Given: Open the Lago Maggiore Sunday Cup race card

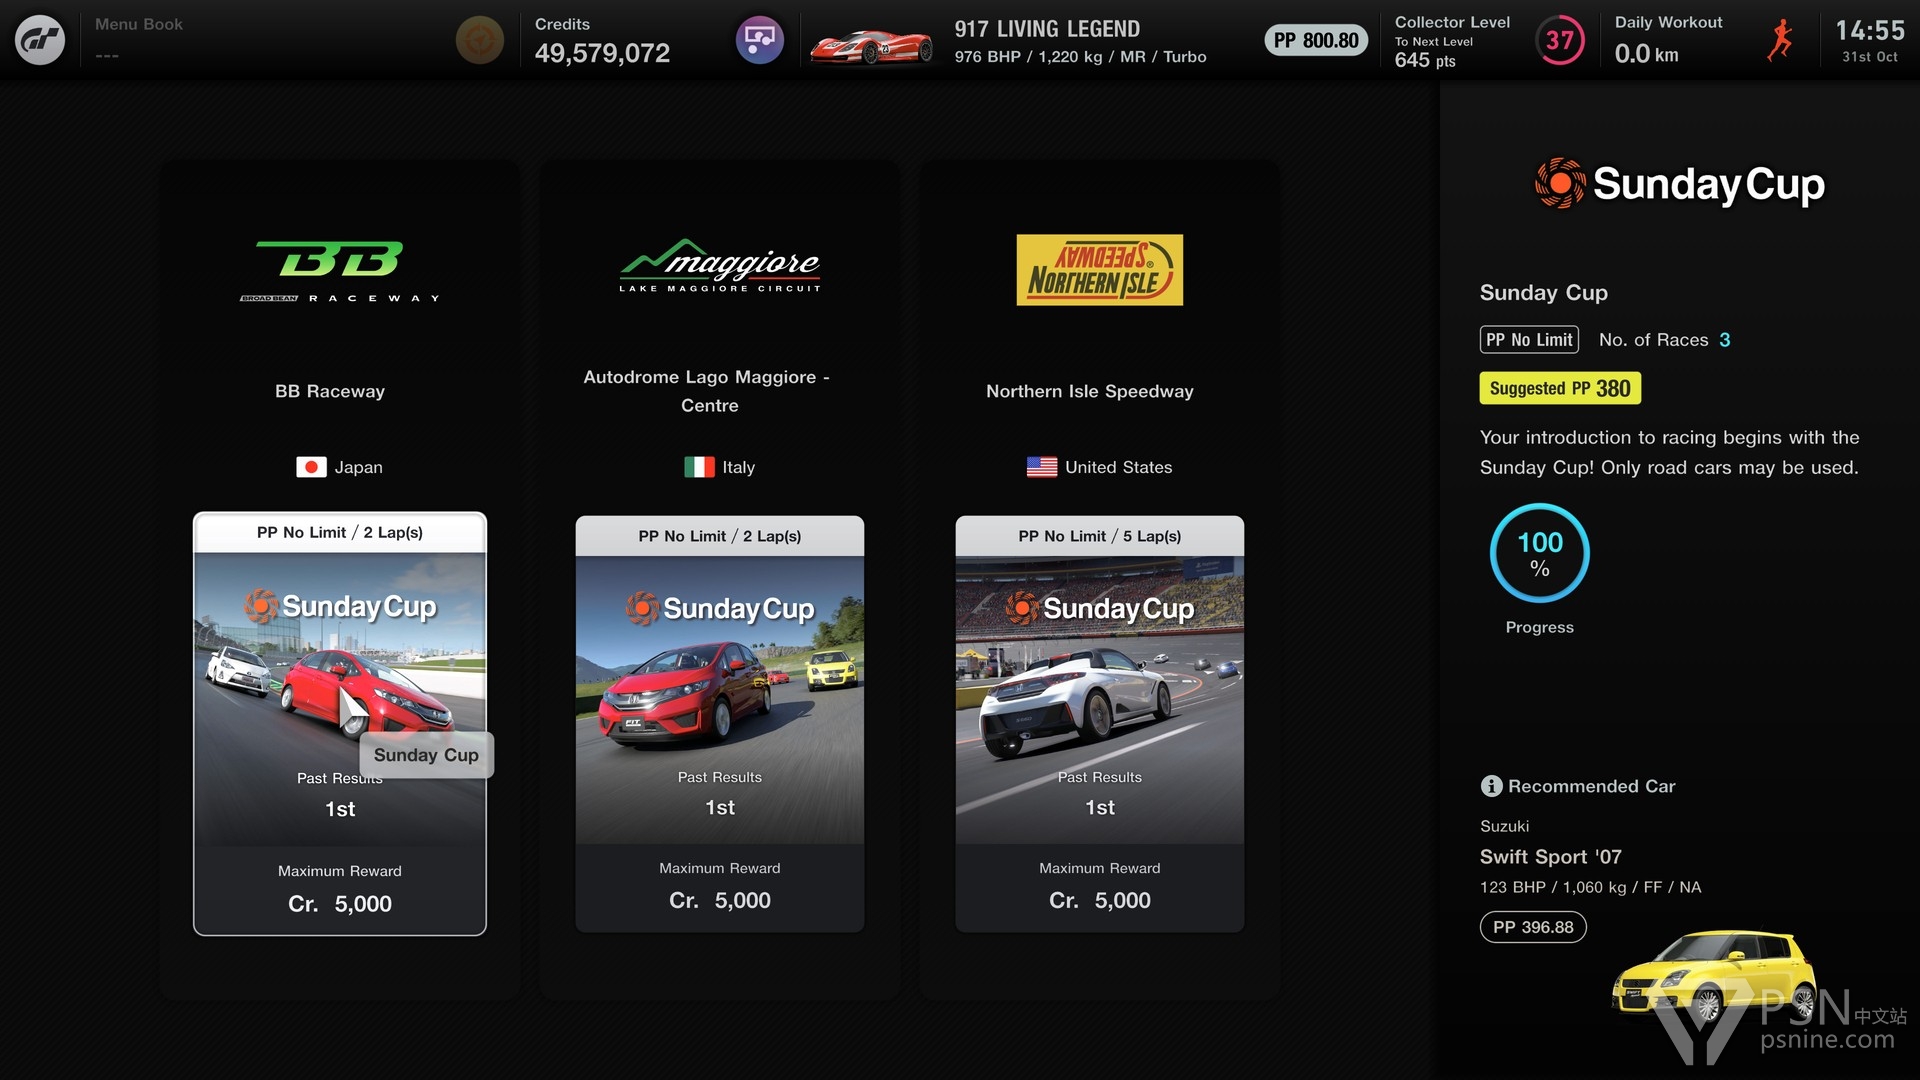Looking at the screenshot, I should point(720,724).
